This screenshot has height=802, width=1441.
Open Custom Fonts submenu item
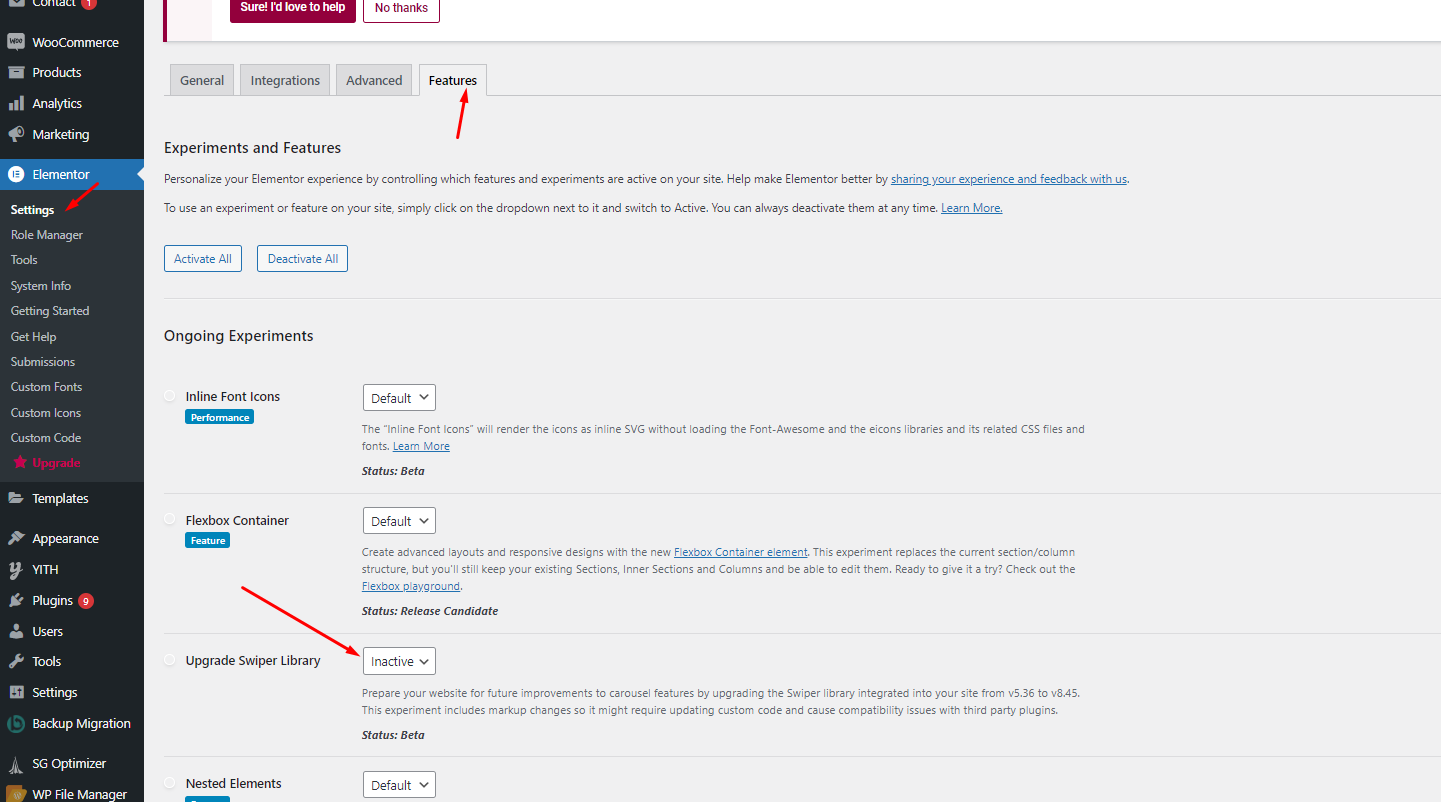click(x=46, y=387)
